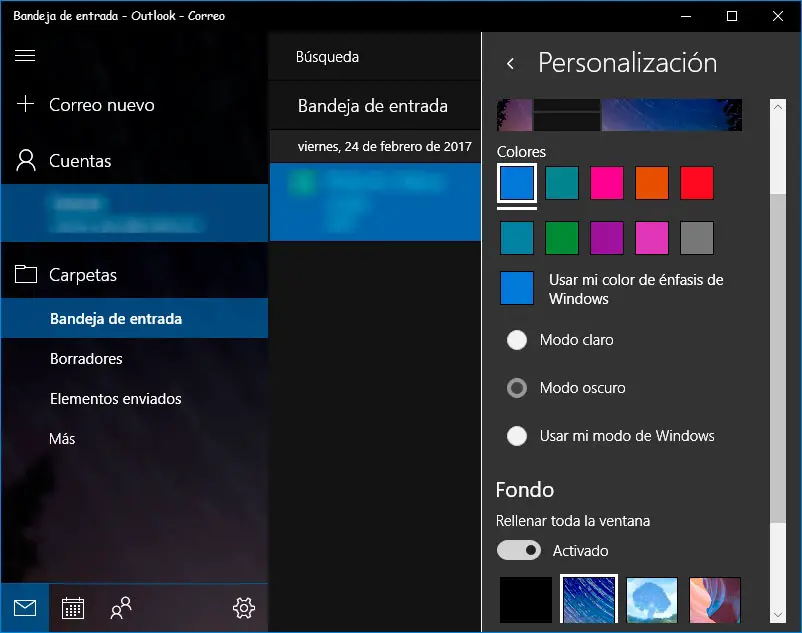Select Modo oscuro radio button
This screenshot has height=633, width=802.
(x=517, y=388)
